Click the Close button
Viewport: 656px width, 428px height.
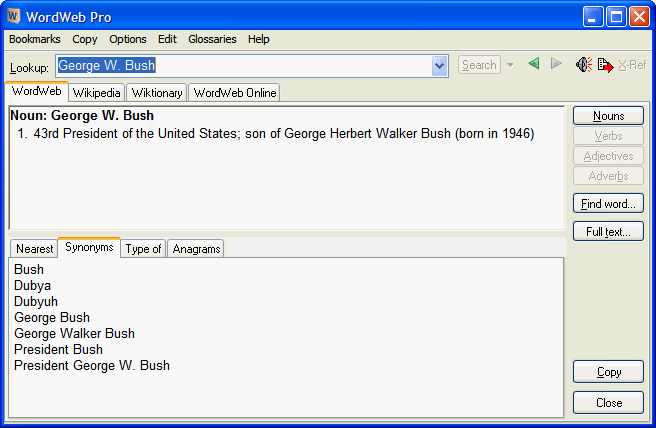click(608, 402)
